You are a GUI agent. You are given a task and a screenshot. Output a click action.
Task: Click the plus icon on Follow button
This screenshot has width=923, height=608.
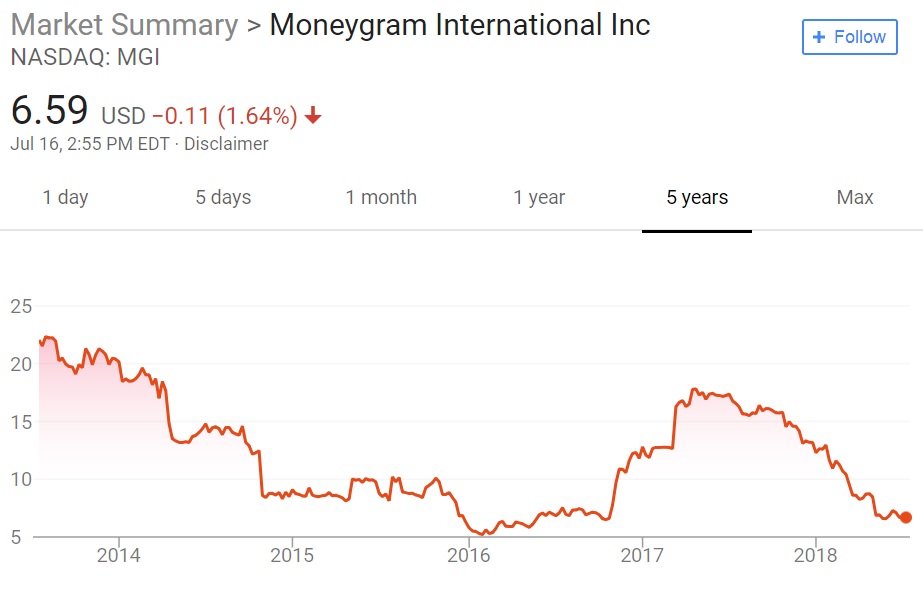[x=819, y=37]
